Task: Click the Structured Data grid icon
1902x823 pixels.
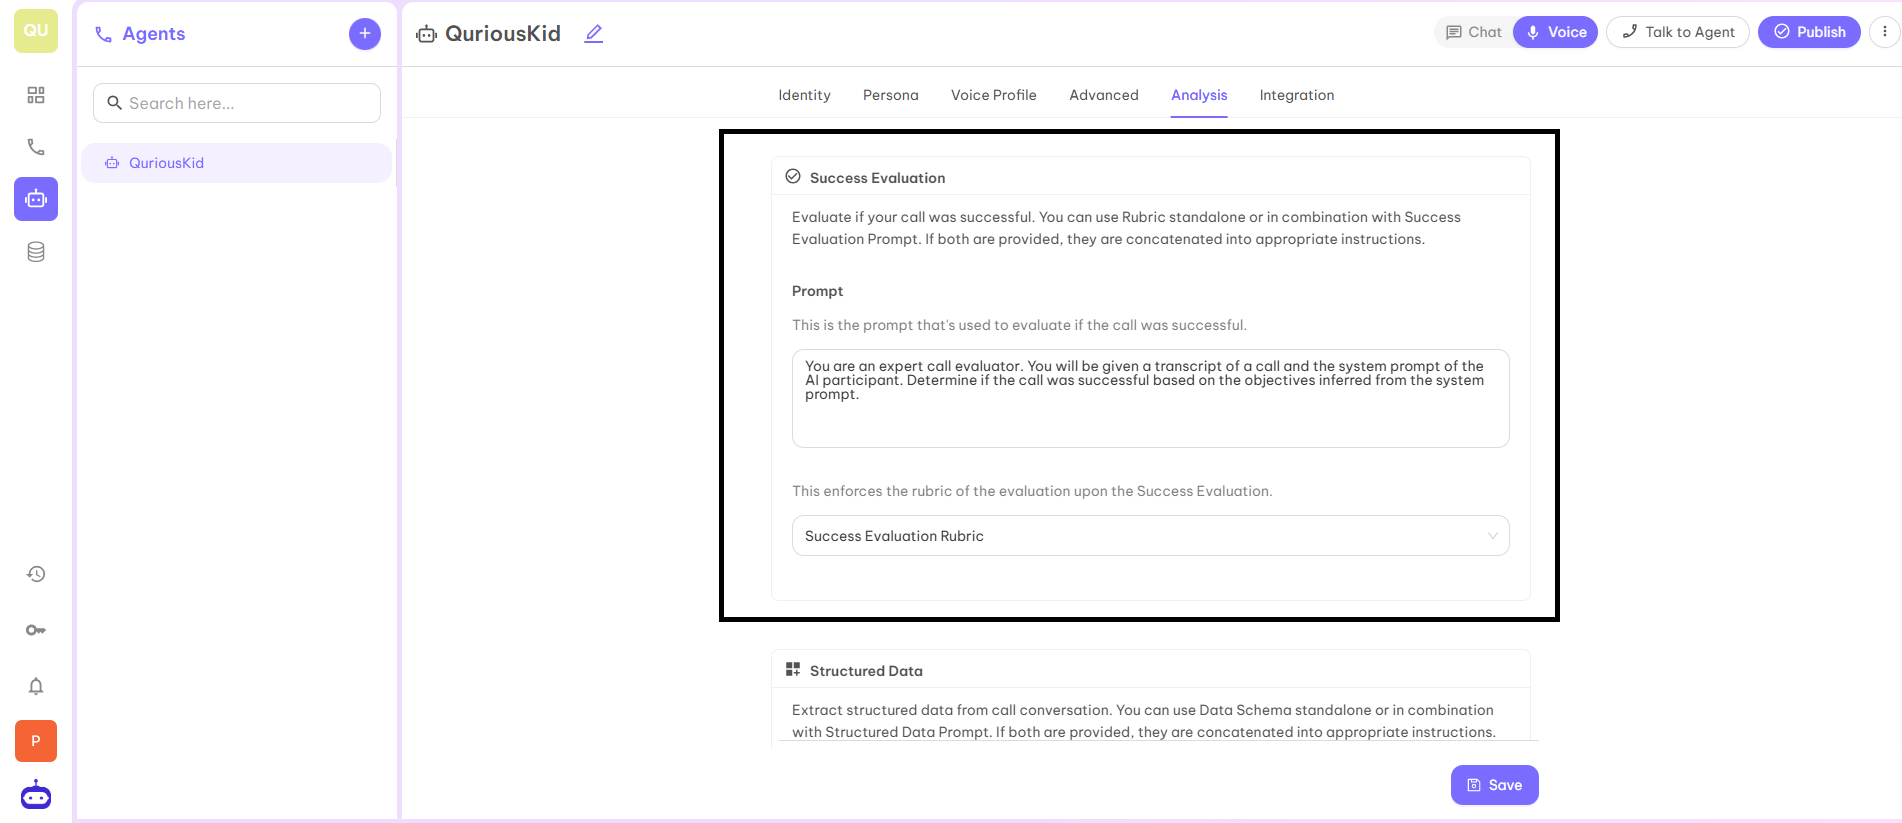Action: tap(793, 670)
